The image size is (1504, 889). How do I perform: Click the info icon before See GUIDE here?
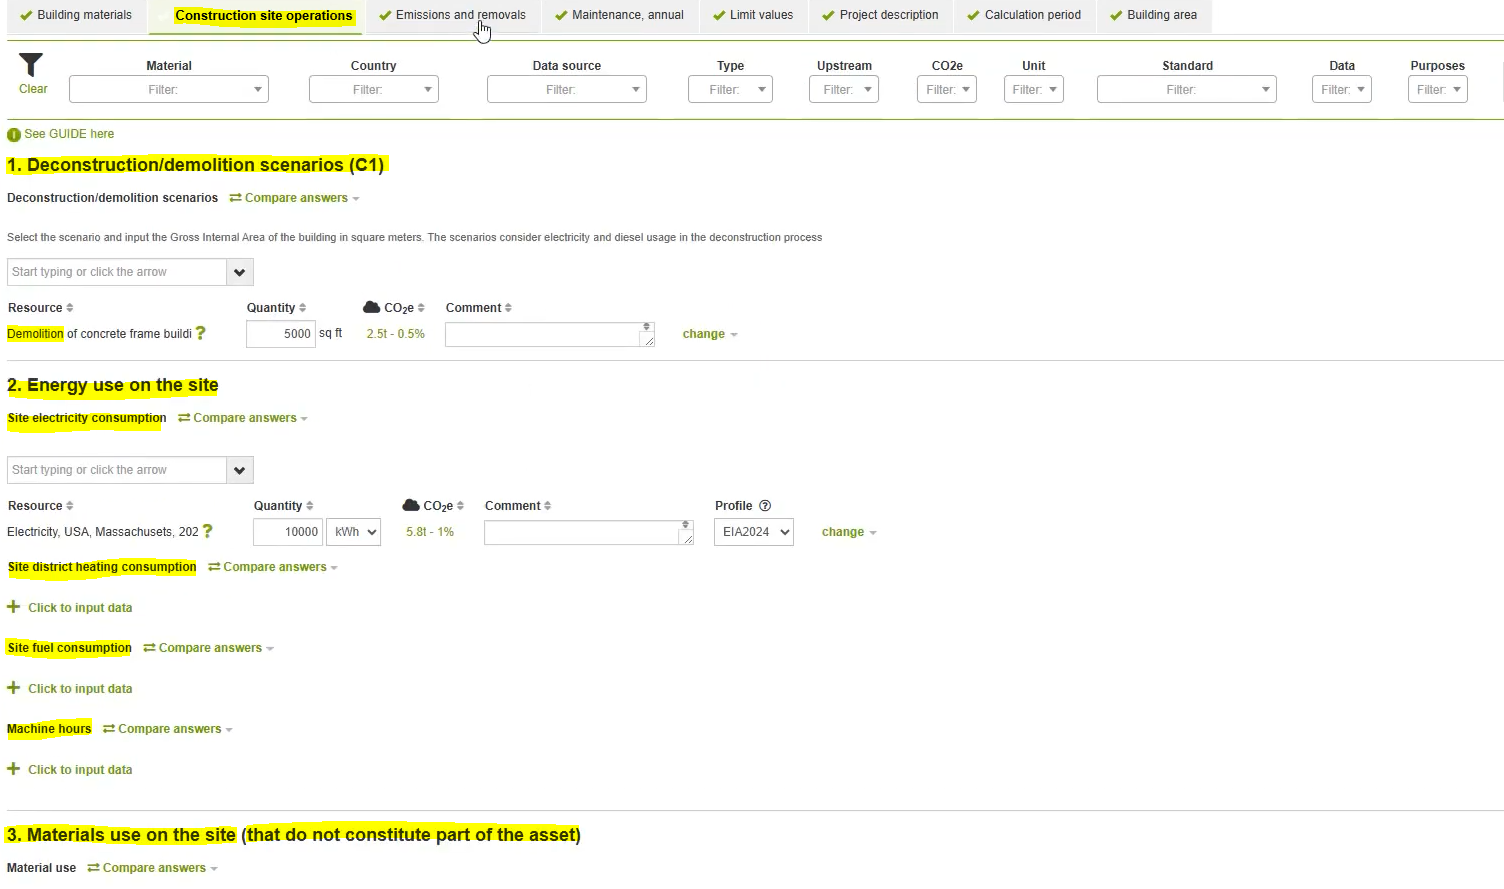coord(13,133)
